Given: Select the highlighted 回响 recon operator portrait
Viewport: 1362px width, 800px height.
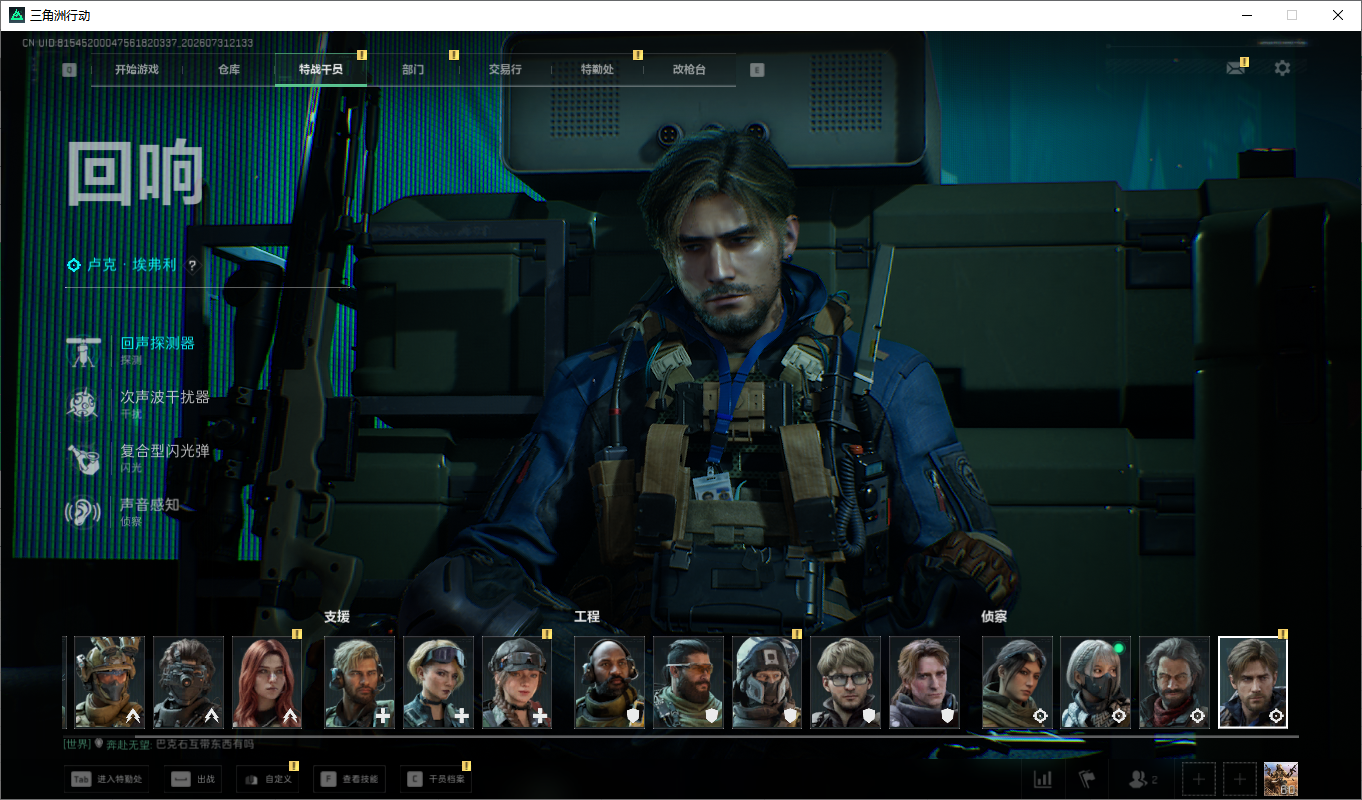Looking at the screenshot, I should click(x=1253, y=682).
